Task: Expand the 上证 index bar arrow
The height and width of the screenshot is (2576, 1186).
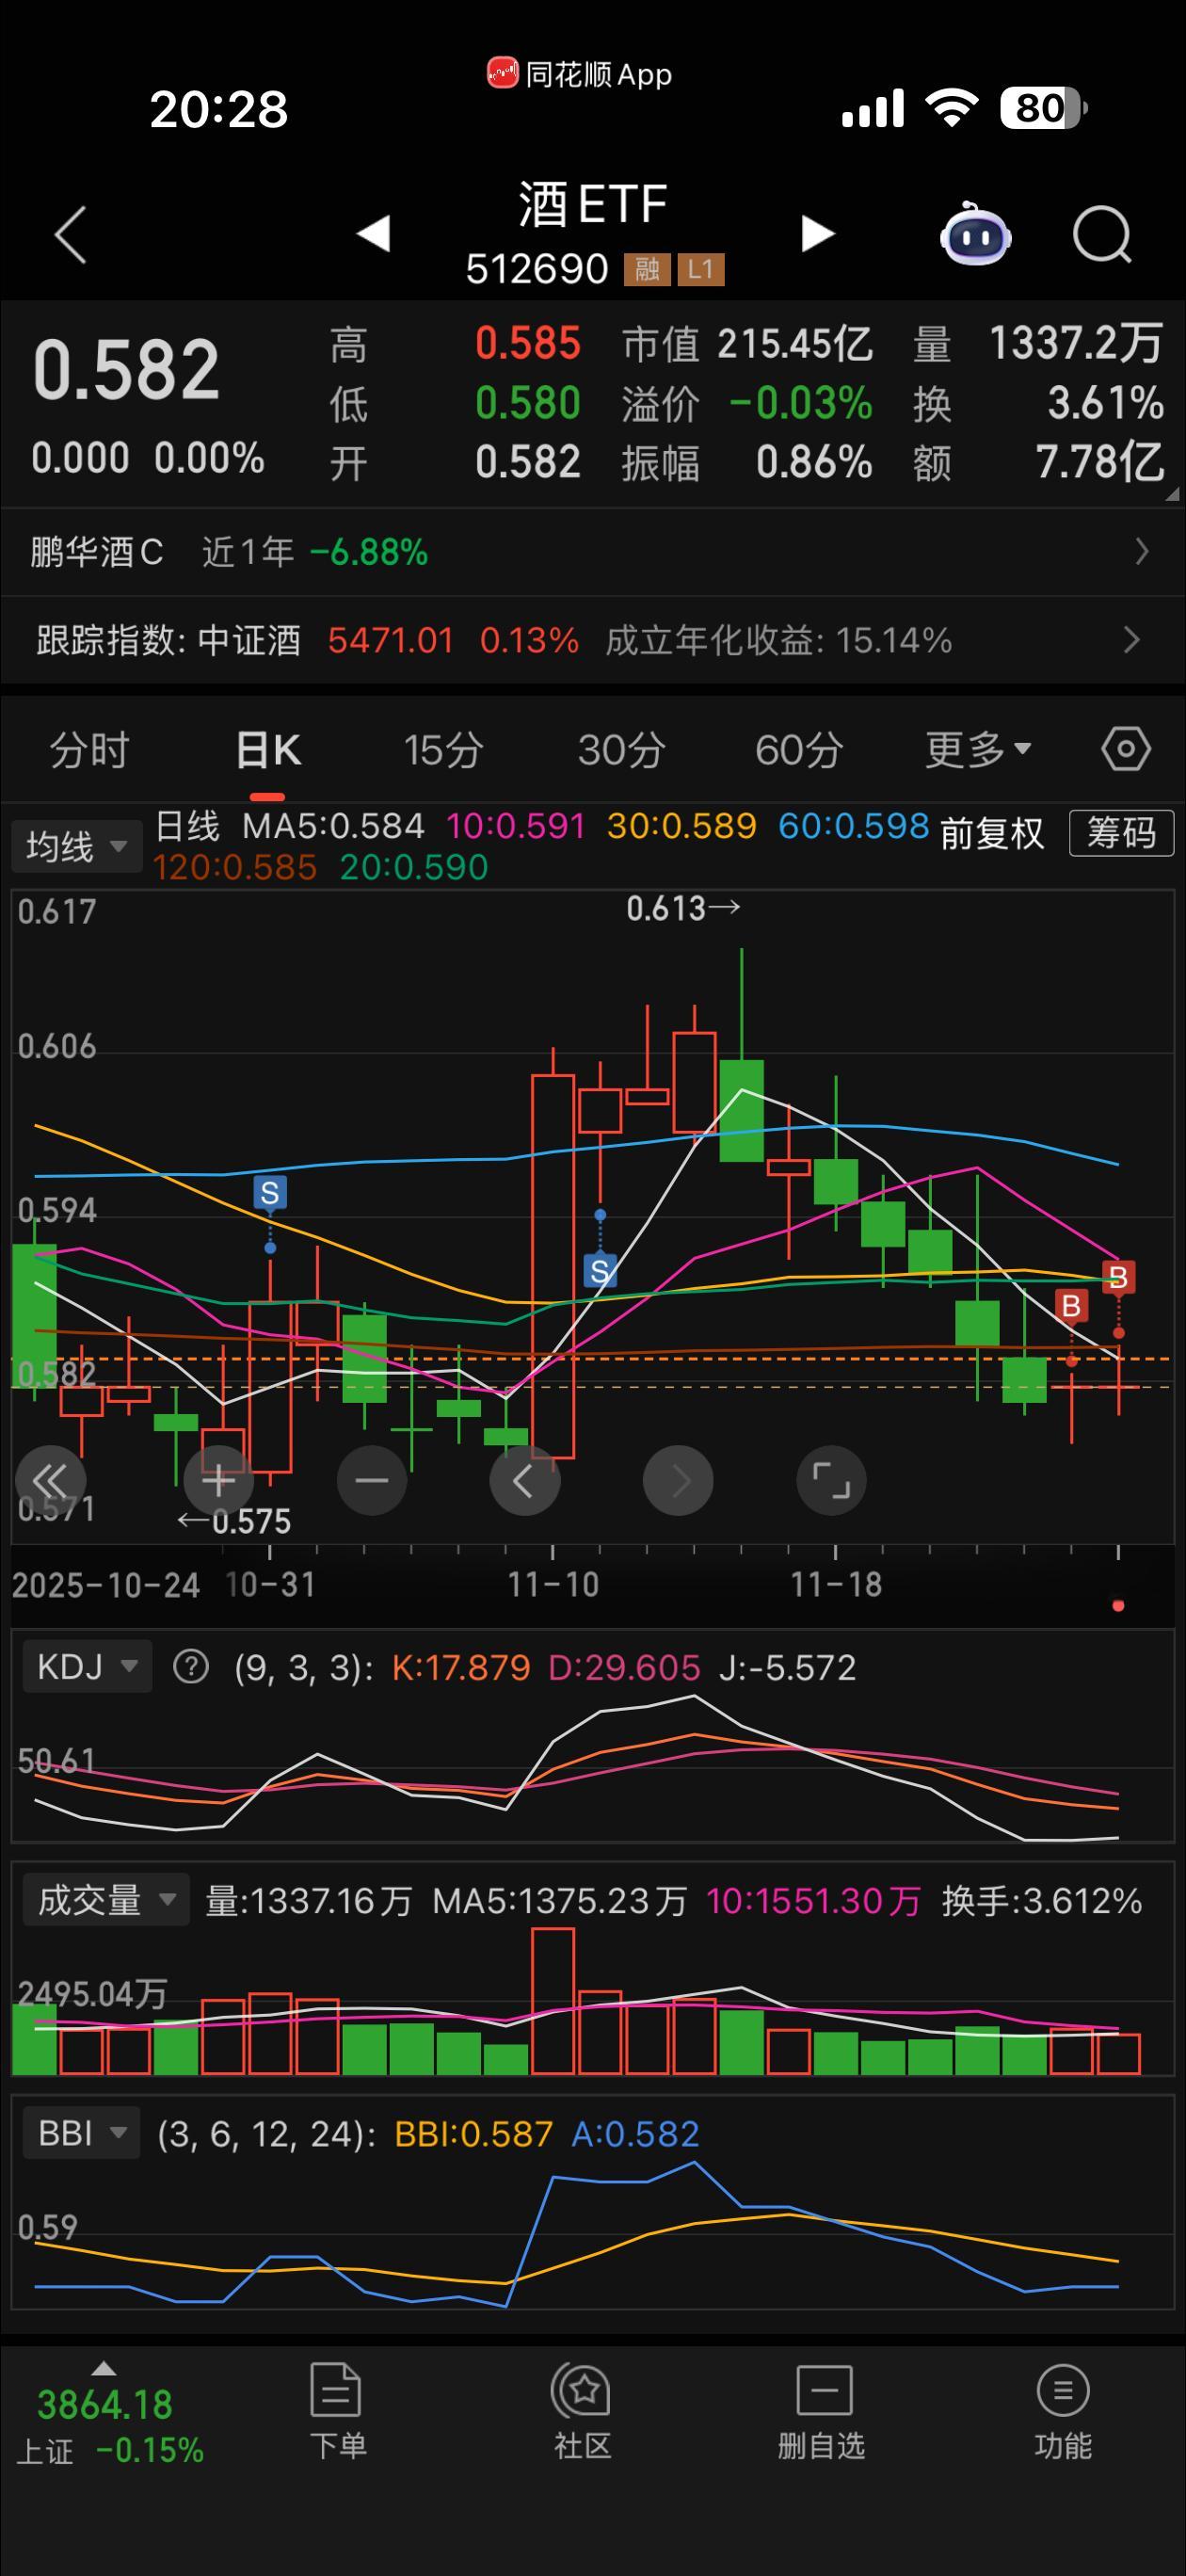Action: [x=103, y=2368]
